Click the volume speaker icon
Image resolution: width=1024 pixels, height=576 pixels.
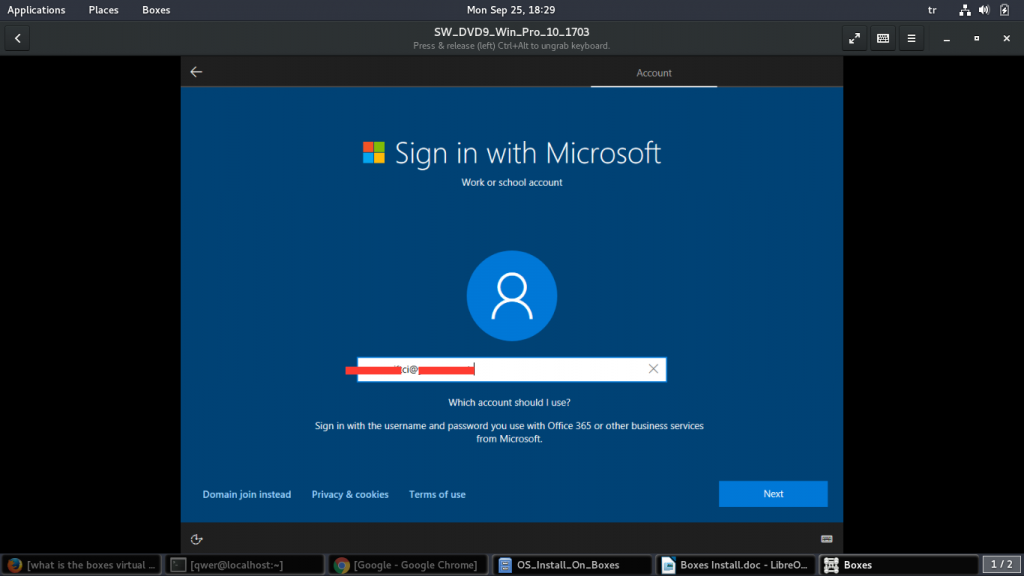pyautogui.click(x=984, y=10)
